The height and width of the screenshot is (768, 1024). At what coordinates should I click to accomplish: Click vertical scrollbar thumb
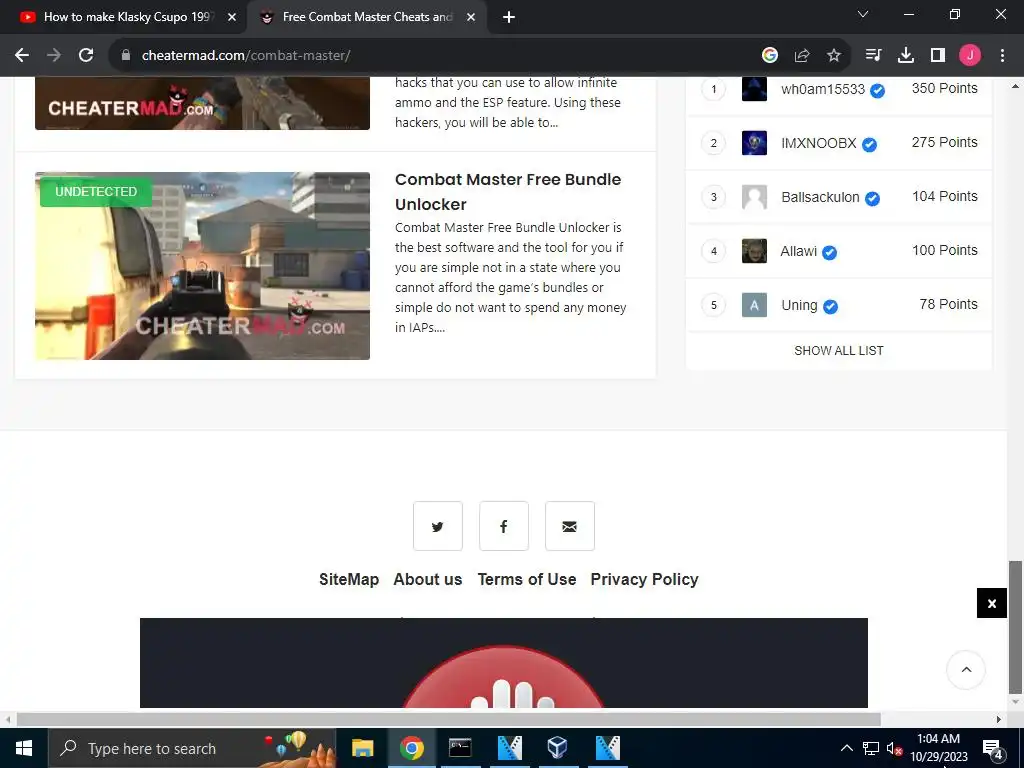(1016, 627)
